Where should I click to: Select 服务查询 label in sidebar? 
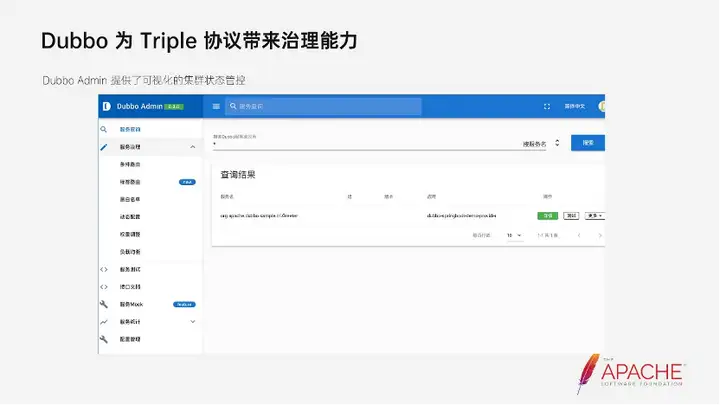[x=130, y=129]
